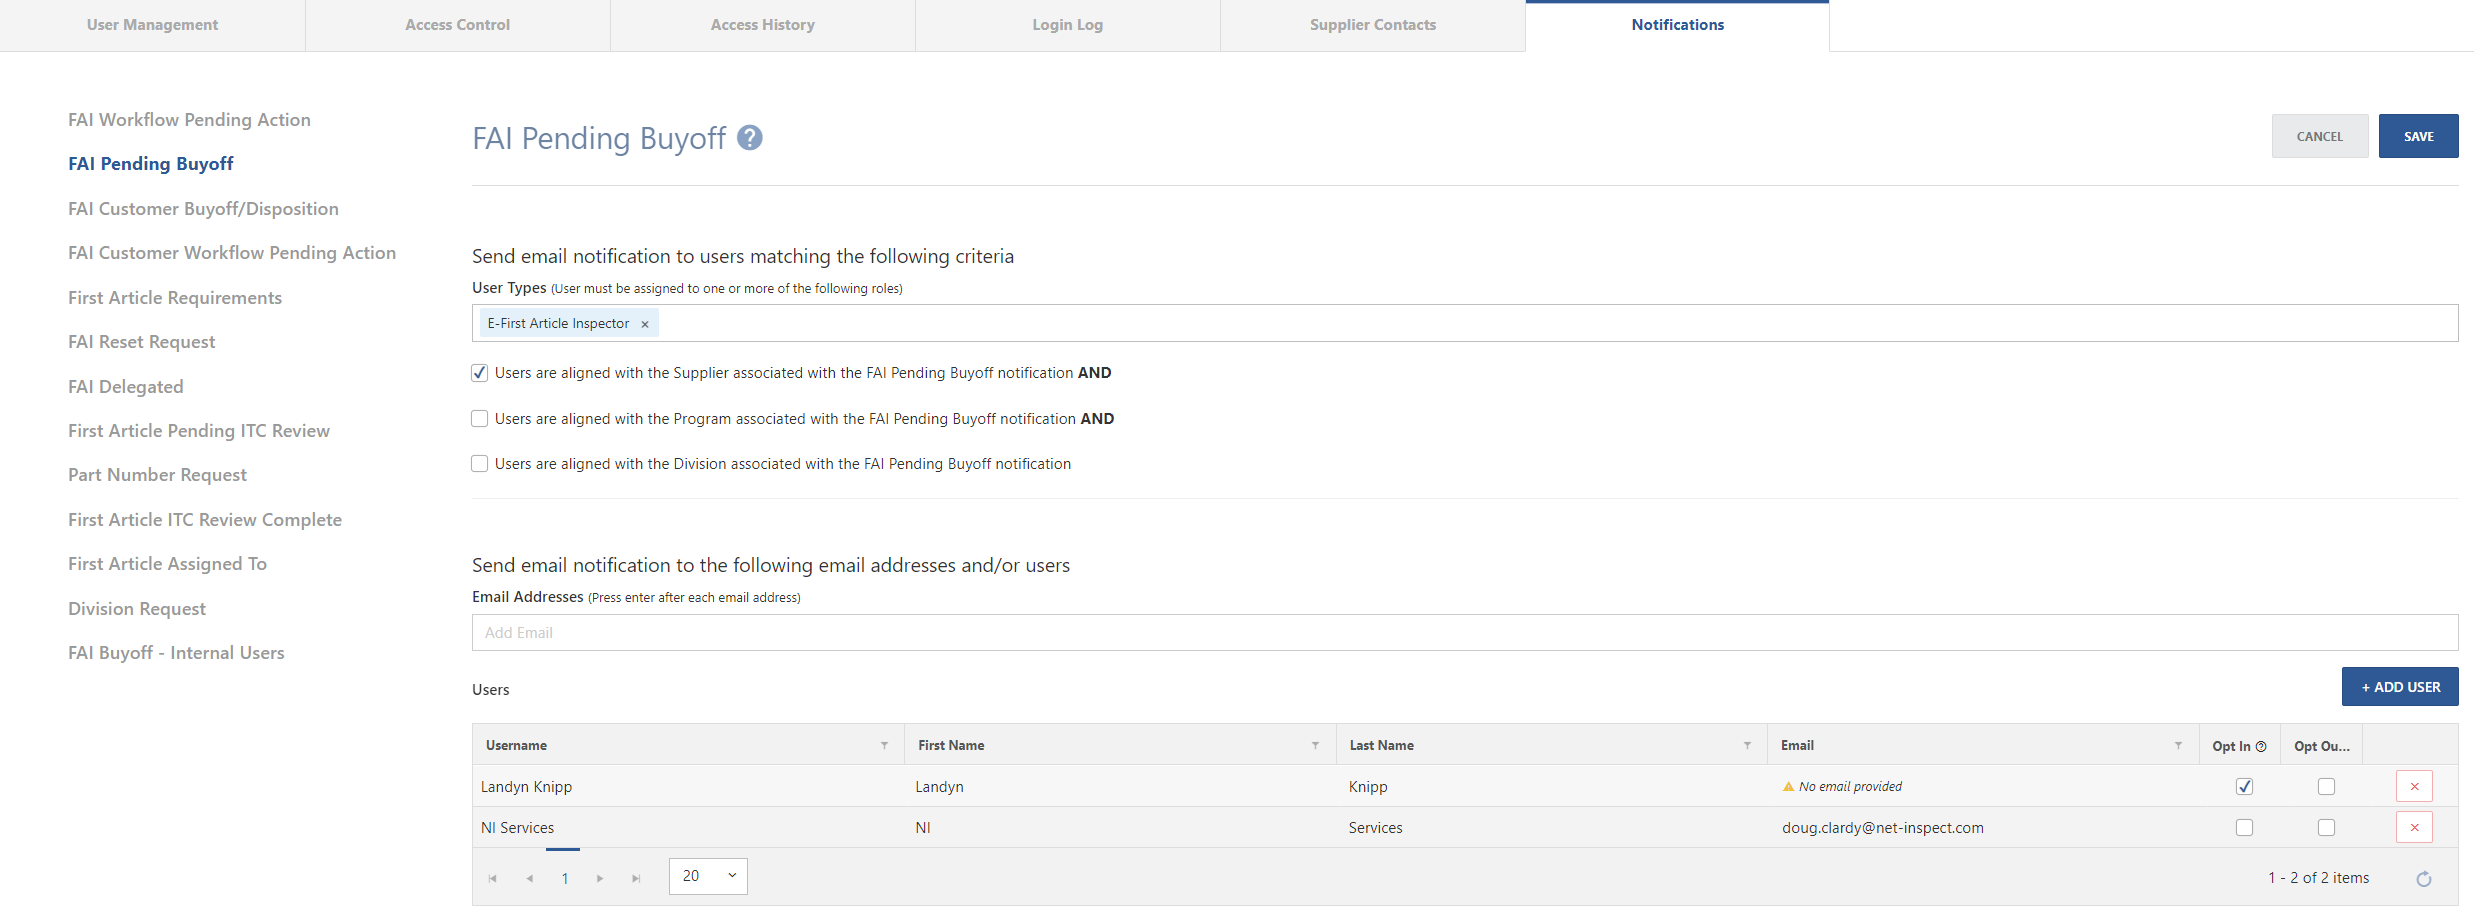Image resolution: width=2474 pixels, height=917 pixels.
Task: Remove the Landyn Knipp user row
Action: 2414,786
